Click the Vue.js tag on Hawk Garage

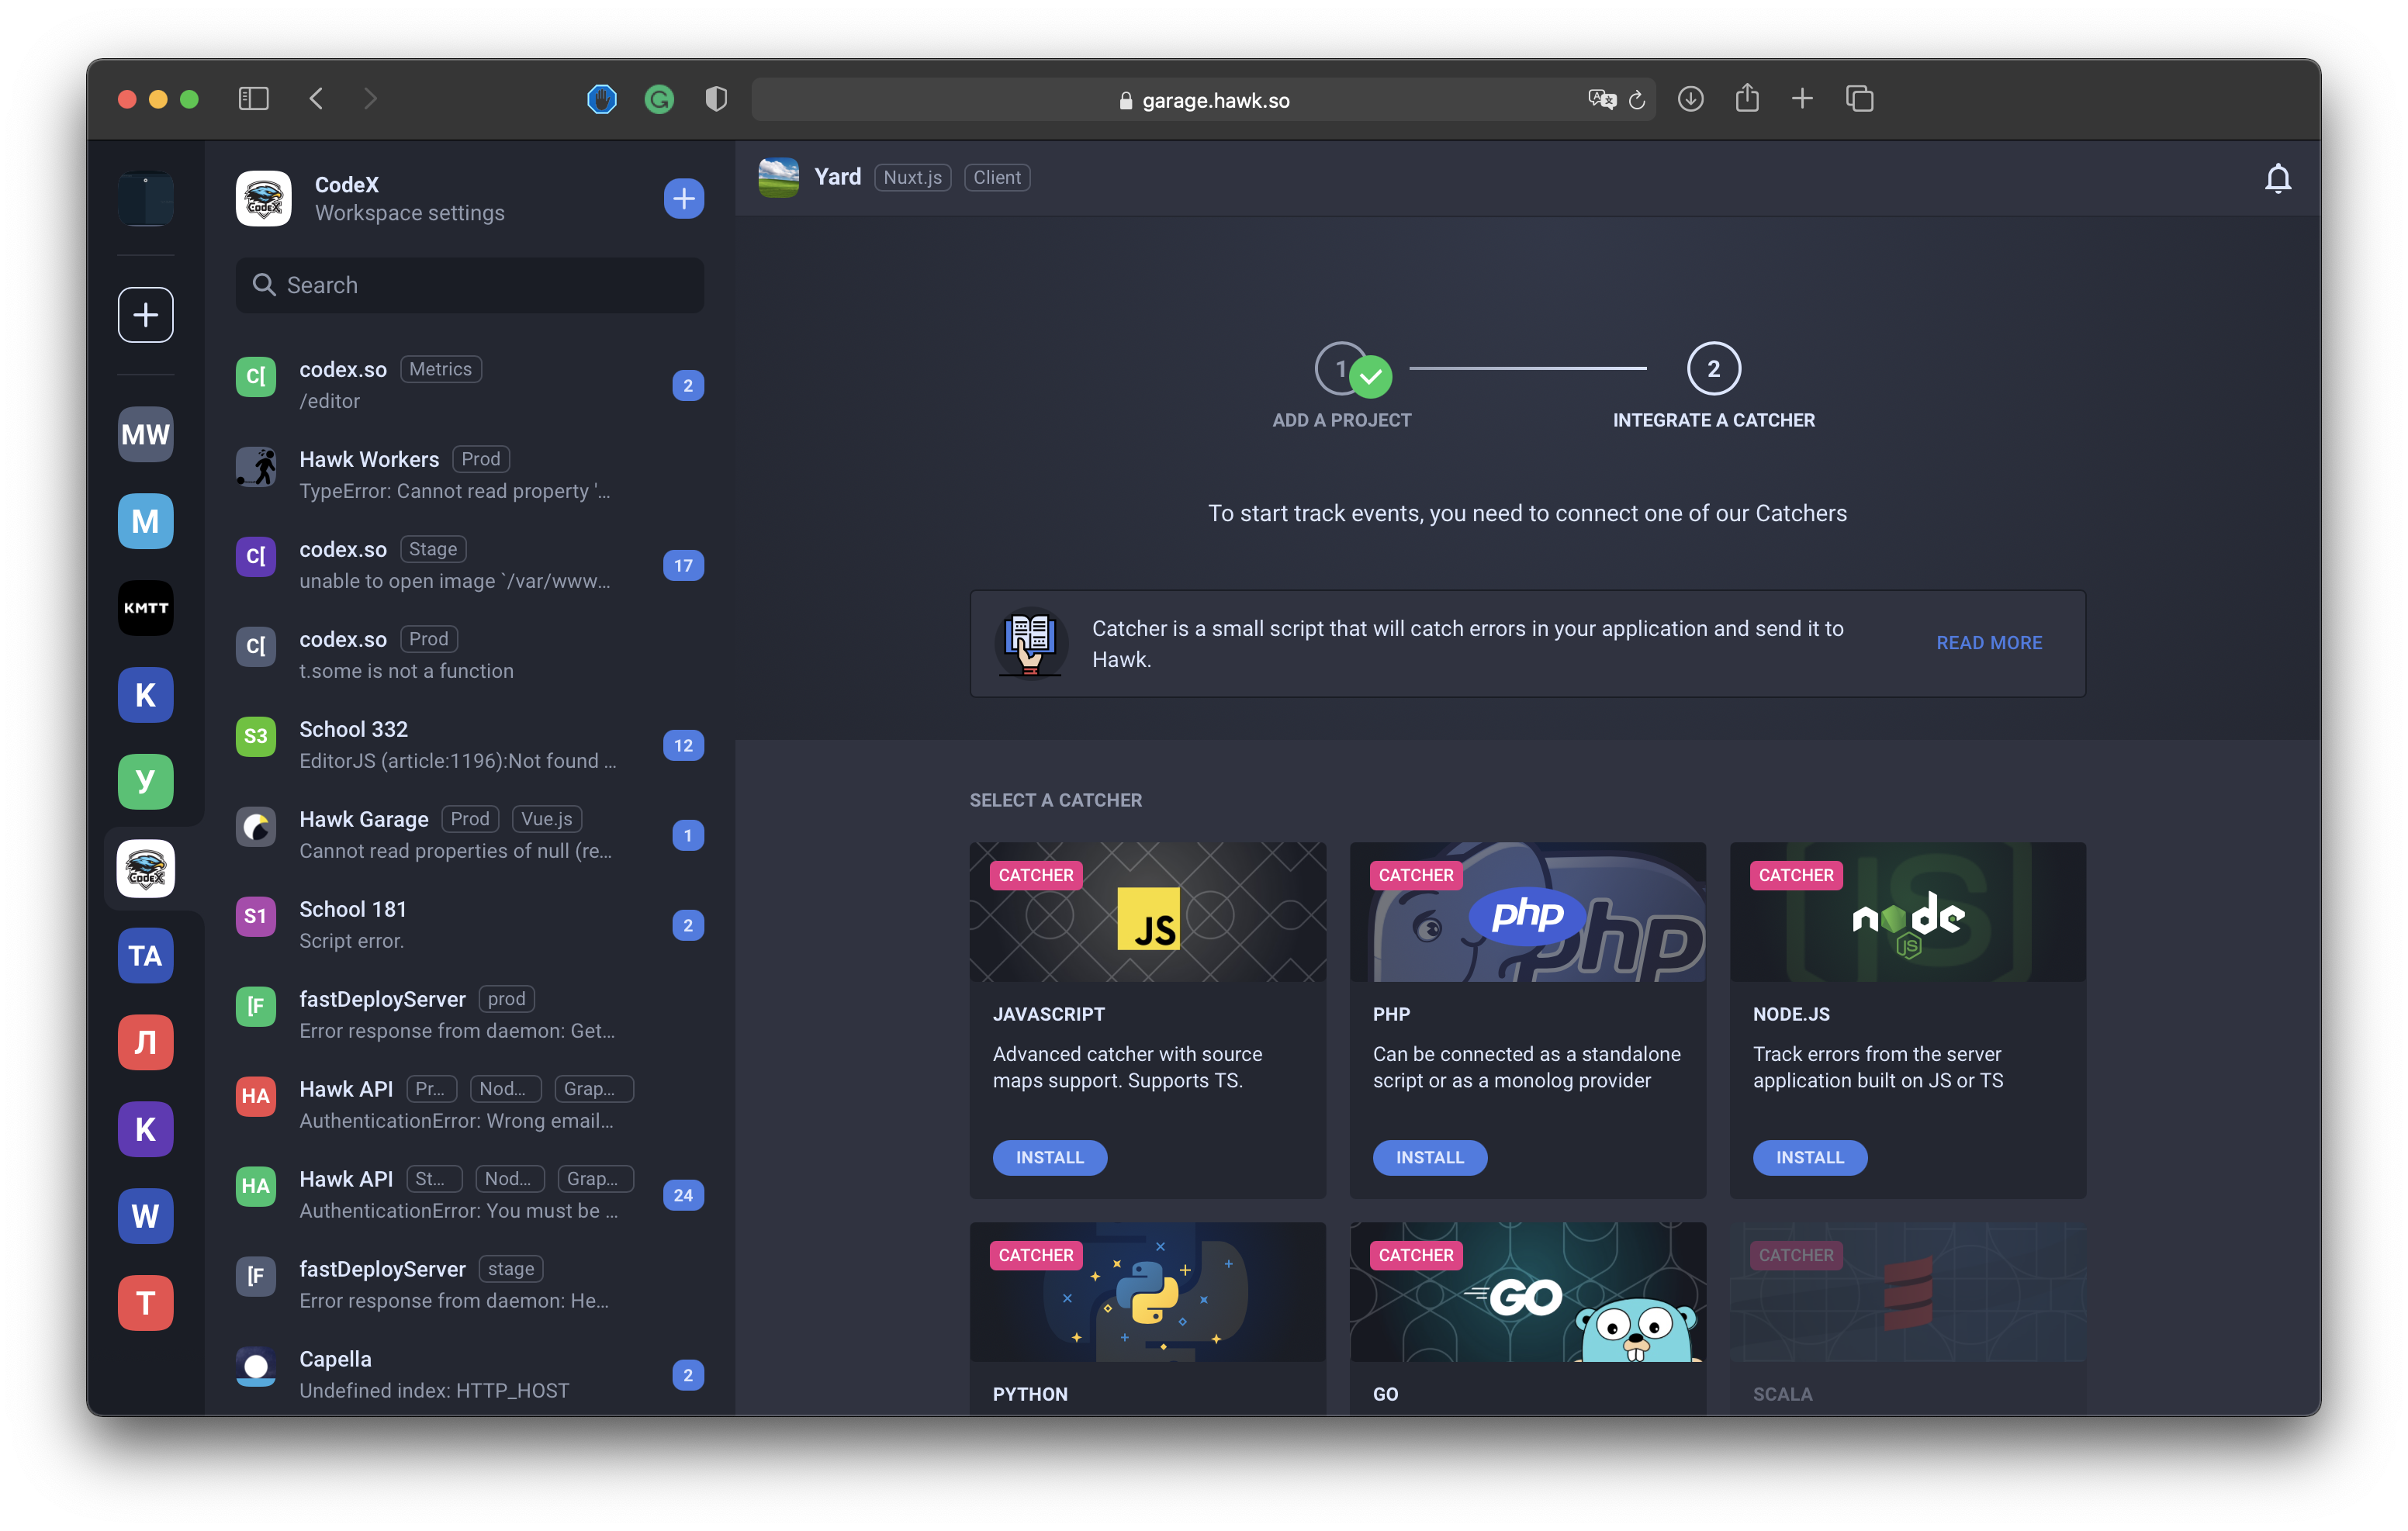546,819
